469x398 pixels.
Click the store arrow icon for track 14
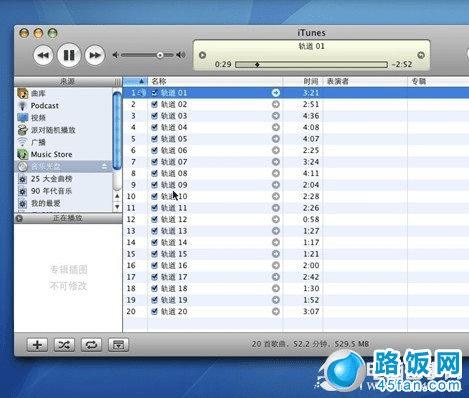click(276, 242)
